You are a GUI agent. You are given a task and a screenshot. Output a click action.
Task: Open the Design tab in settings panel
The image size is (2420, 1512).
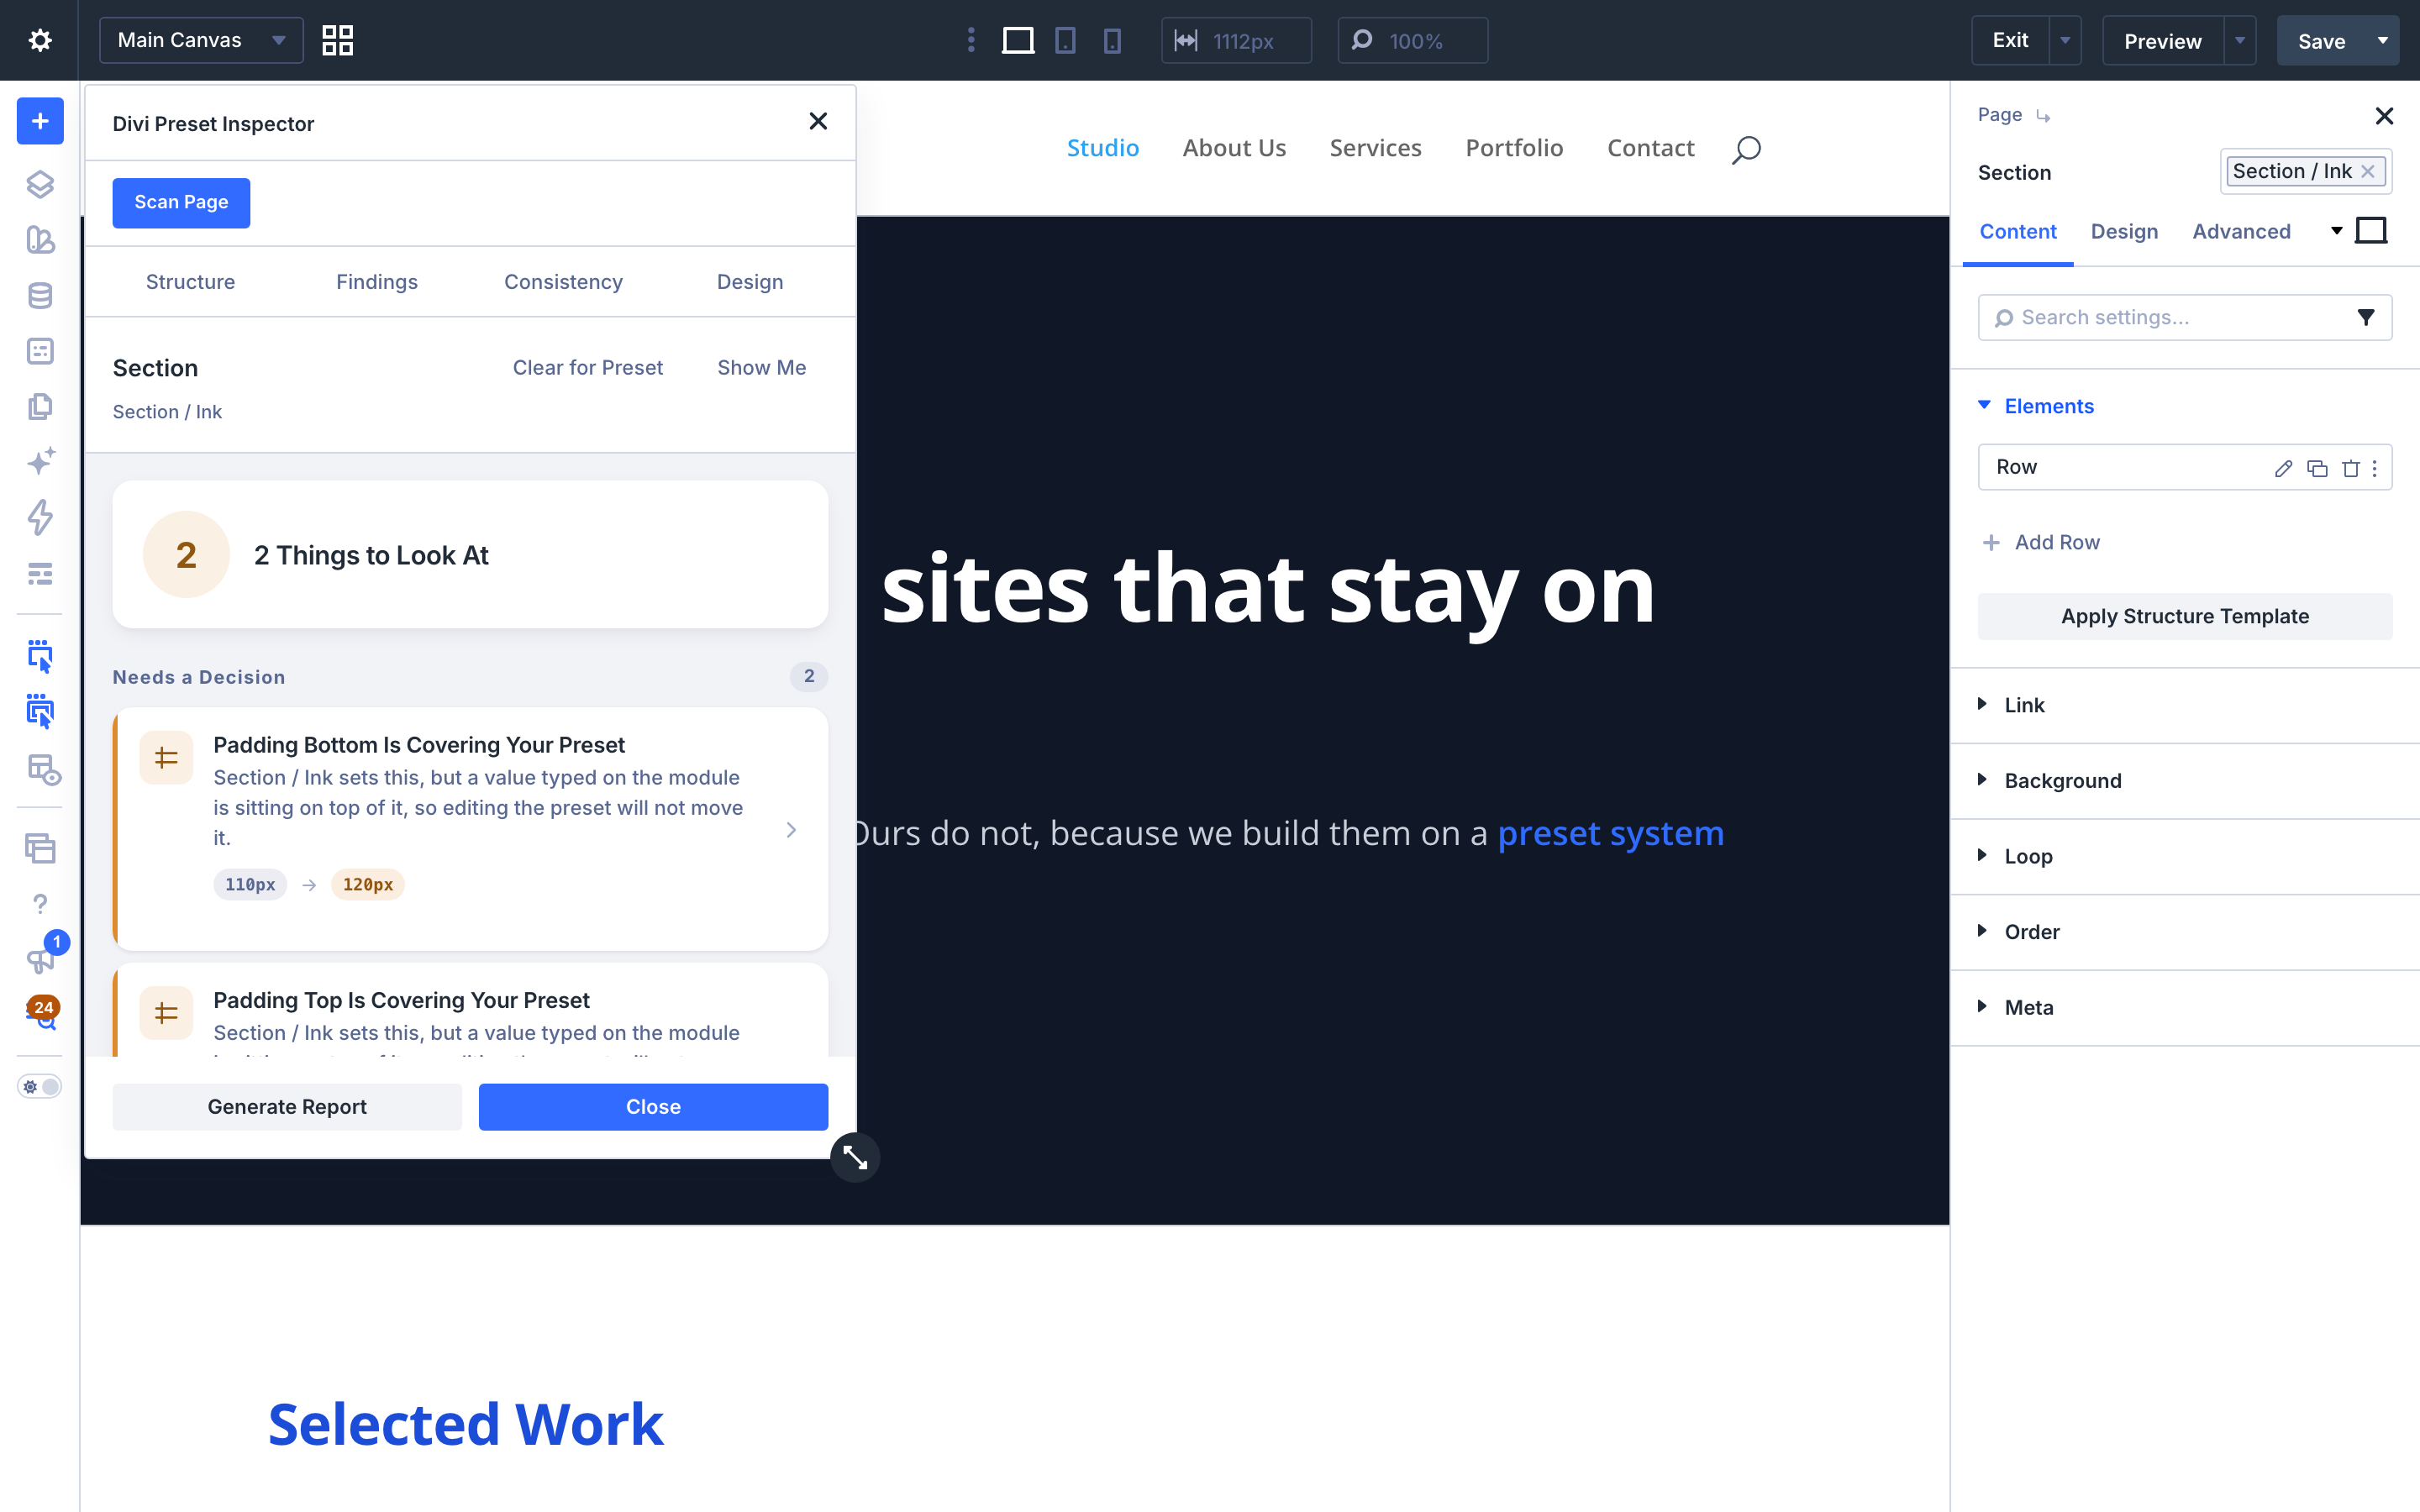click(x=2124, y=231)
